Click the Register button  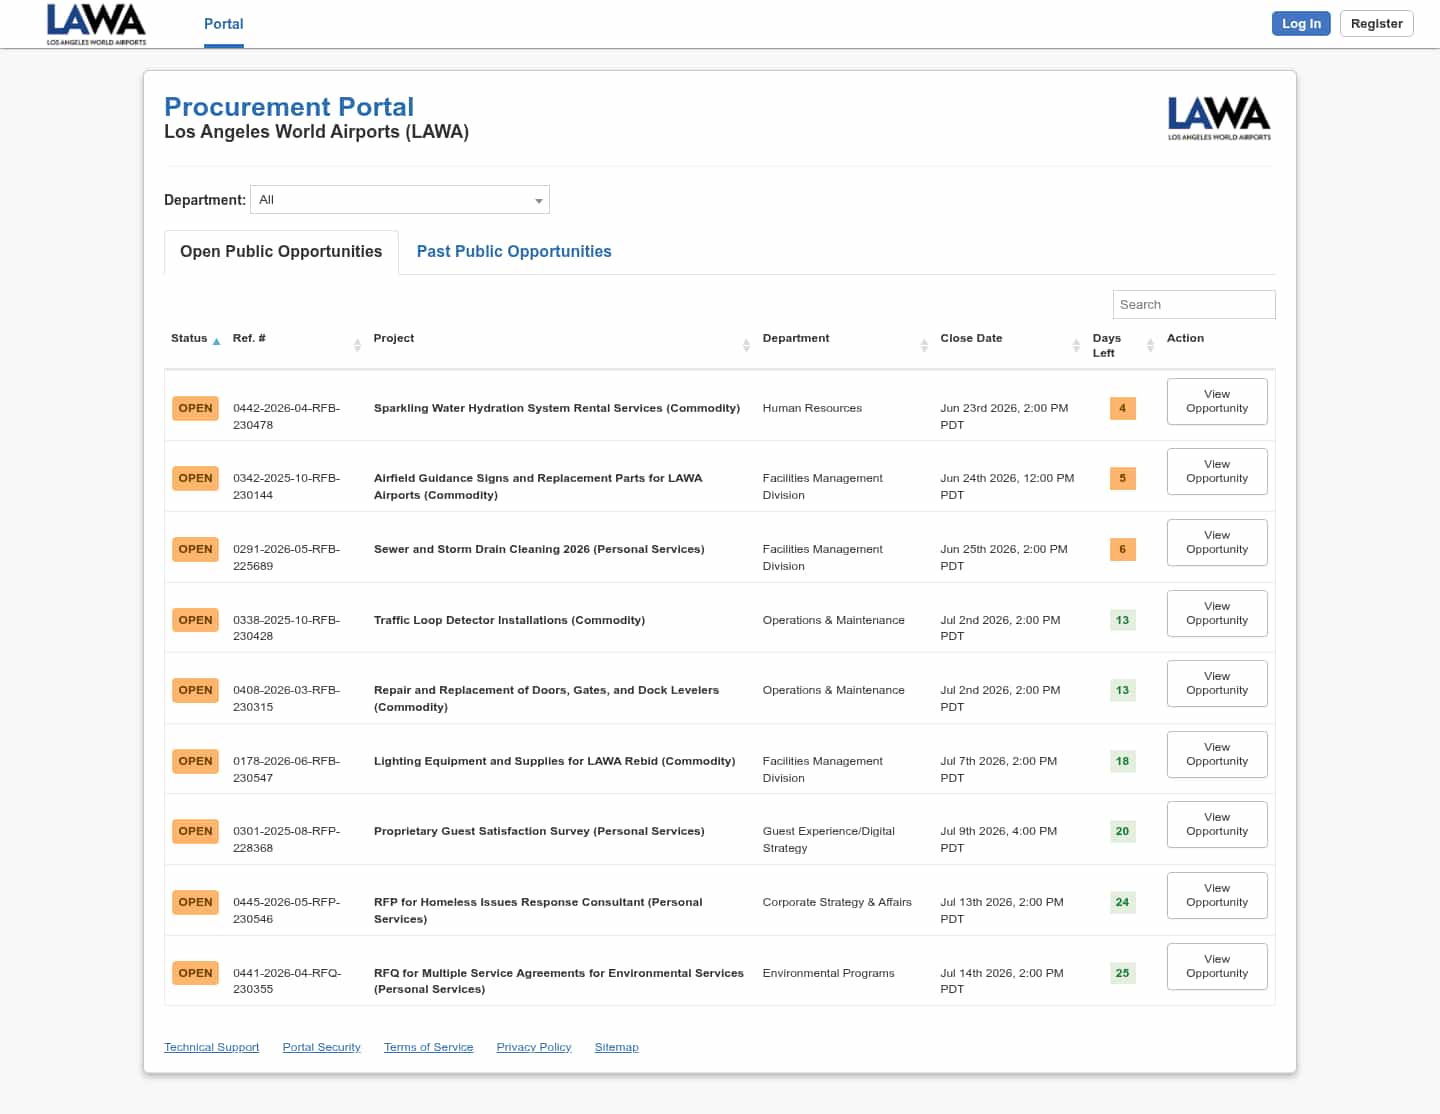pos(1376,24)
